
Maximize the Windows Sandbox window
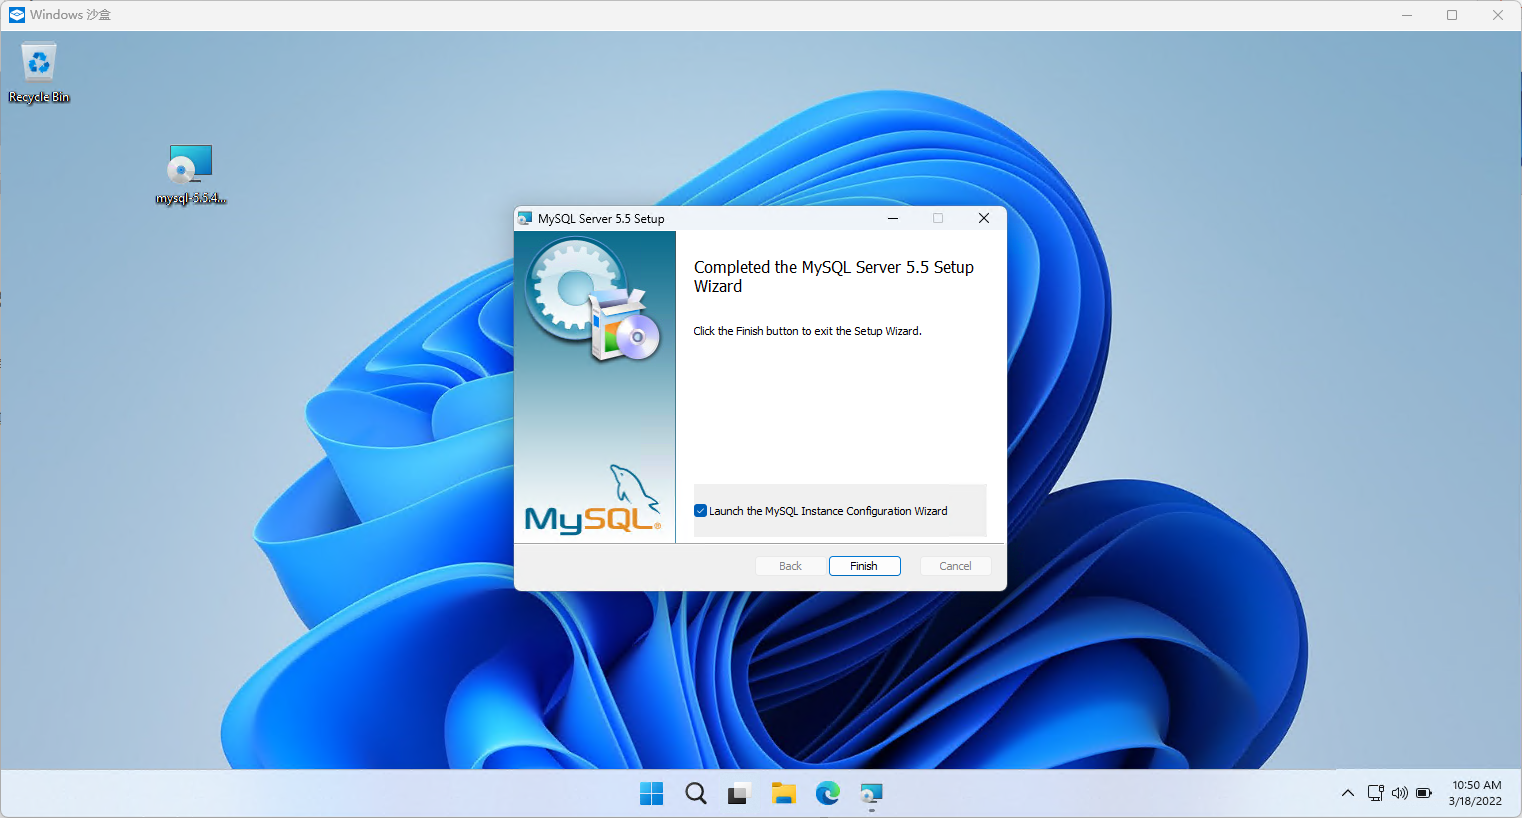click(x=1452, y=15)
